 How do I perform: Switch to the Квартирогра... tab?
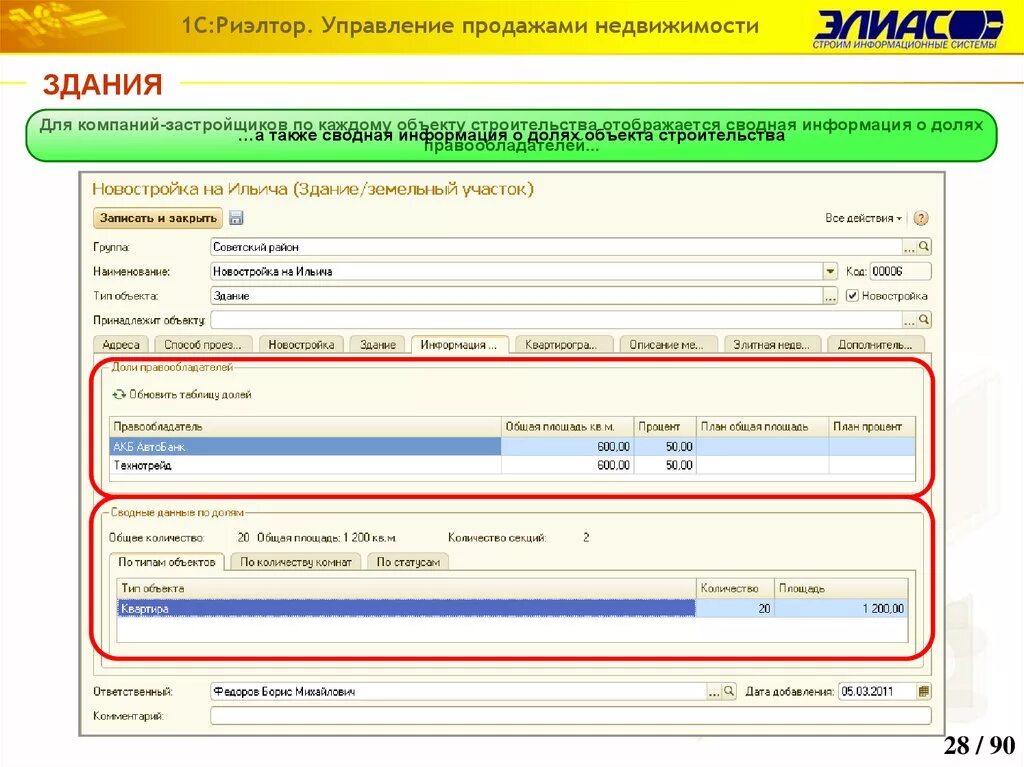562,344
